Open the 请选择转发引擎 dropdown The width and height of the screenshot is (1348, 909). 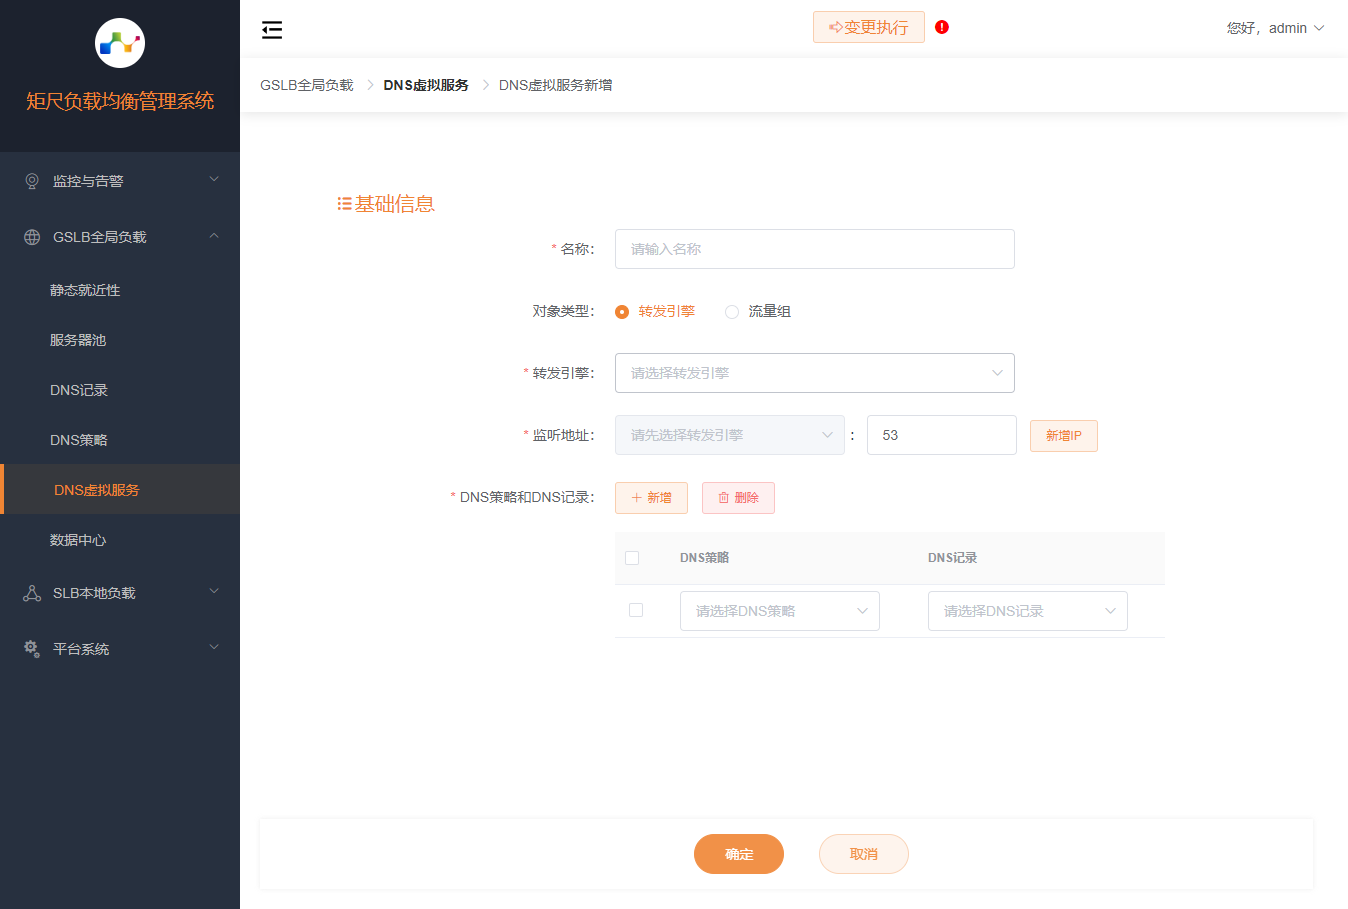tap(814, 372)
